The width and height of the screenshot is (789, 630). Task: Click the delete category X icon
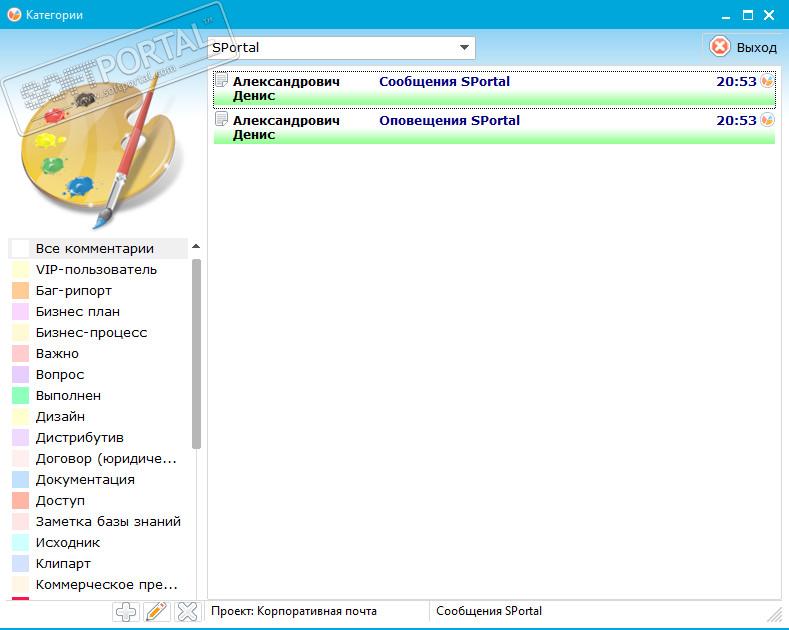[x=188, y=611]
